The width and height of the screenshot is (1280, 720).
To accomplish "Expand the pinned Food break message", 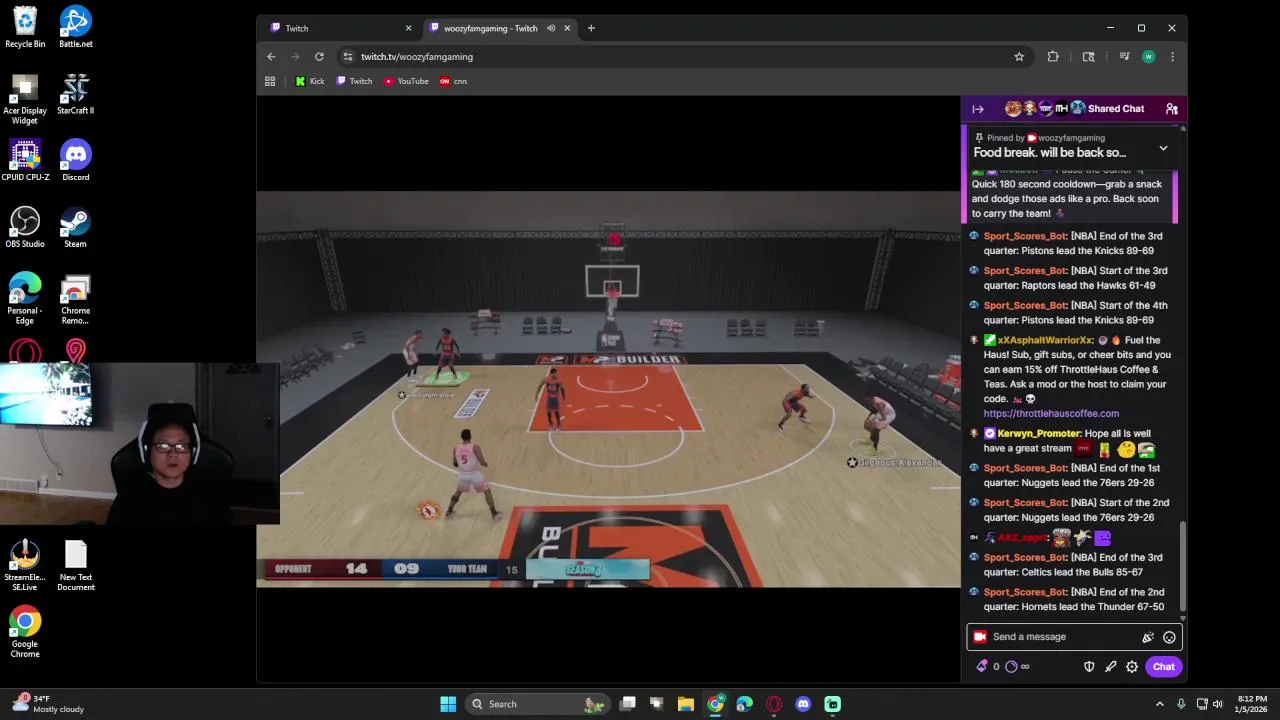I will (1163, 148).
